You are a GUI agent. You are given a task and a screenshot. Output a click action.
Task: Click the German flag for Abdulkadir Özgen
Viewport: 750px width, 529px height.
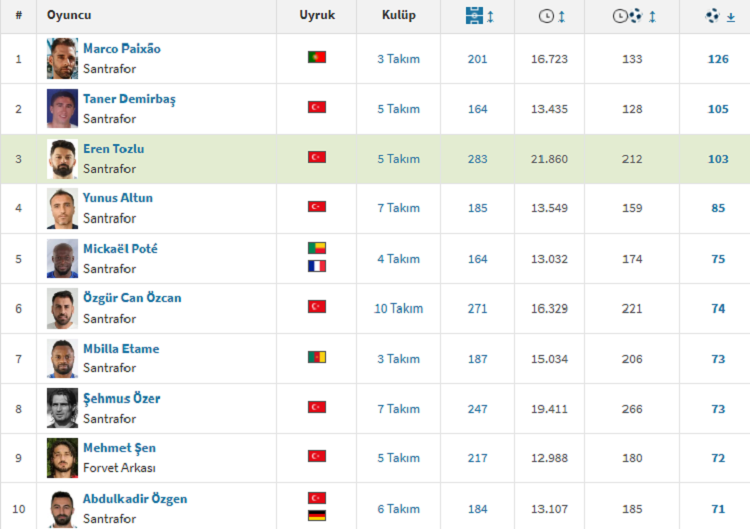pyautogui.click(x=317, y=516)
